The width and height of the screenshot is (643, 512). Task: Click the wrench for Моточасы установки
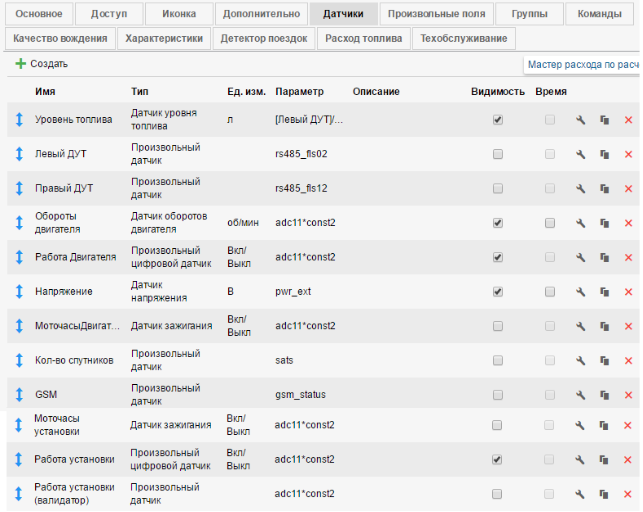click(x=580, y=425)
